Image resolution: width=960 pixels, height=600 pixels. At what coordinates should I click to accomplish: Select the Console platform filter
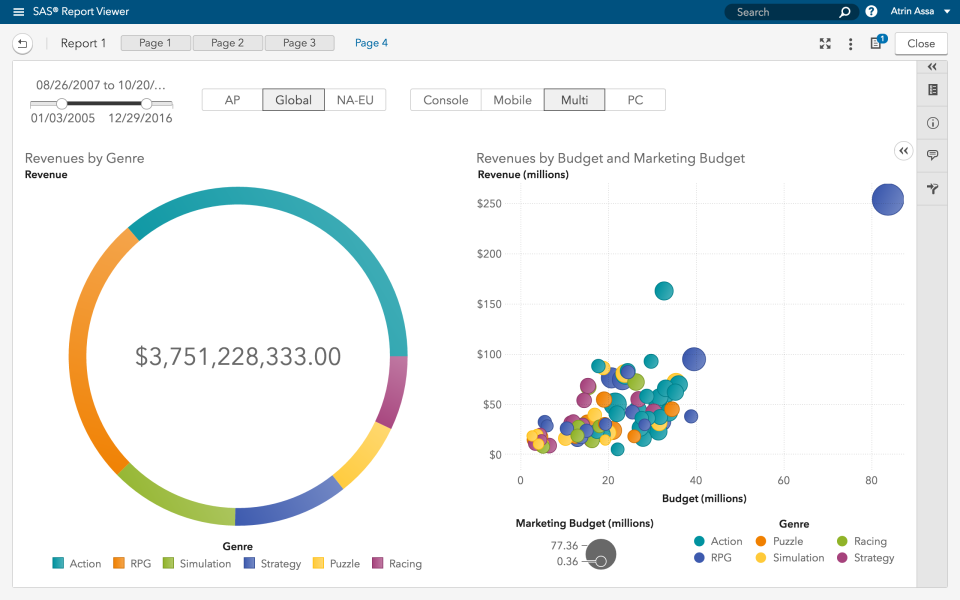click(444, 99)
